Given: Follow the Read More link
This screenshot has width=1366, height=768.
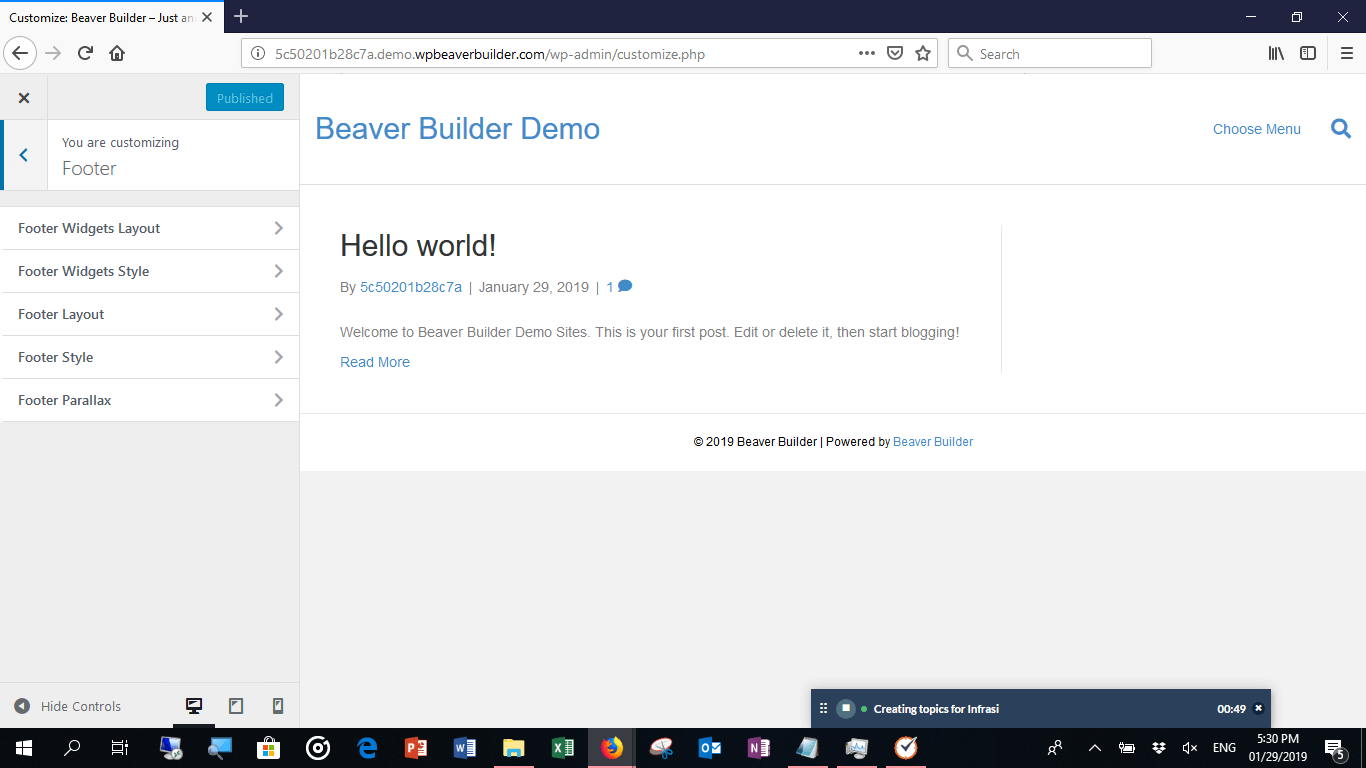Looking at the screenshot, I should (x=375, y=361).
